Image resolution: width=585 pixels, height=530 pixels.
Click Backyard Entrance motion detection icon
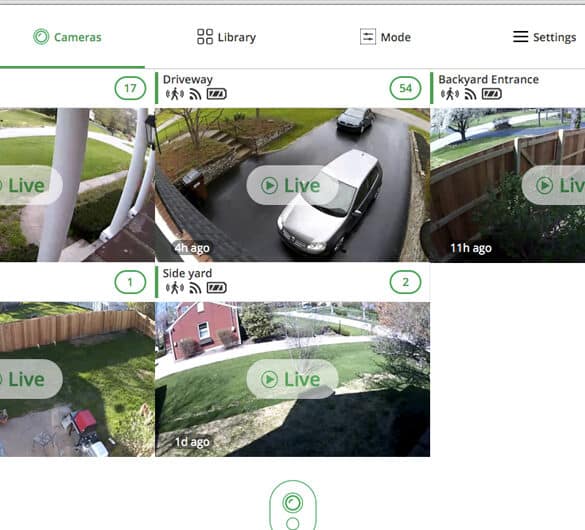click(x=450, y=94)
